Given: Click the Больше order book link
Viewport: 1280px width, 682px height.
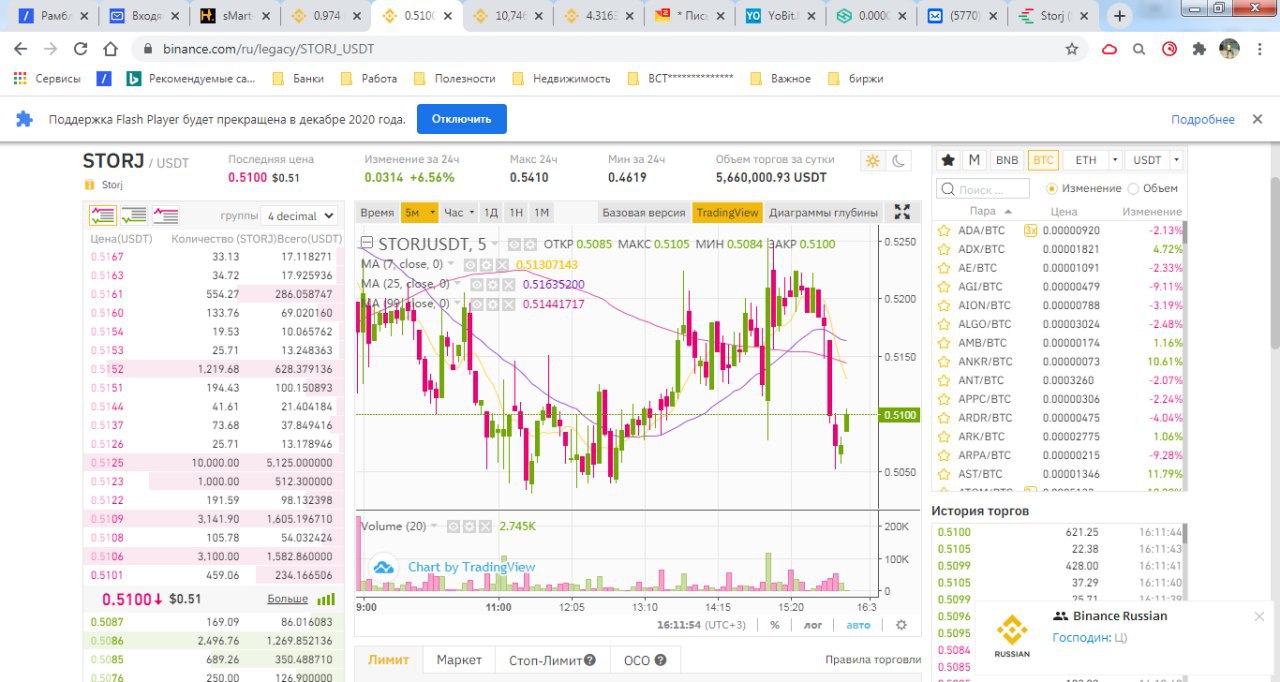Looking at the screenshot, I should [x=288, y=599].
